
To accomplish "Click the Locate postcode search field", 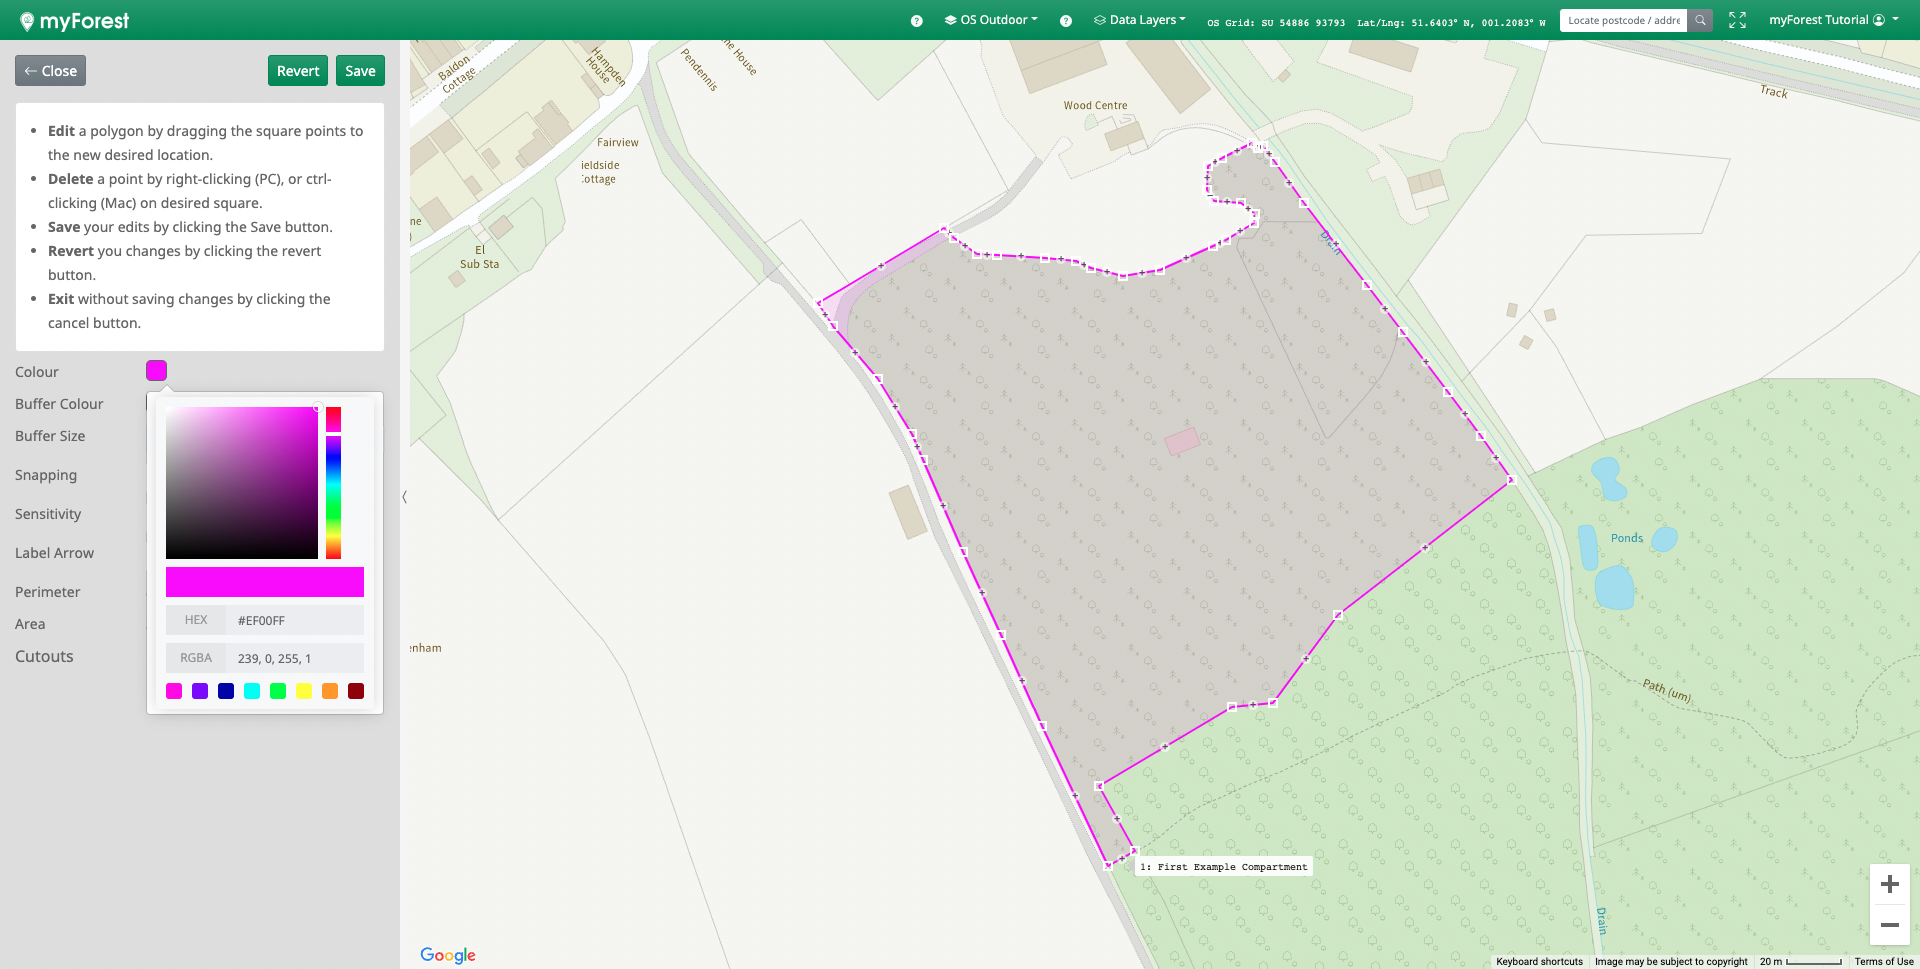I will (x=1623, y=20).
